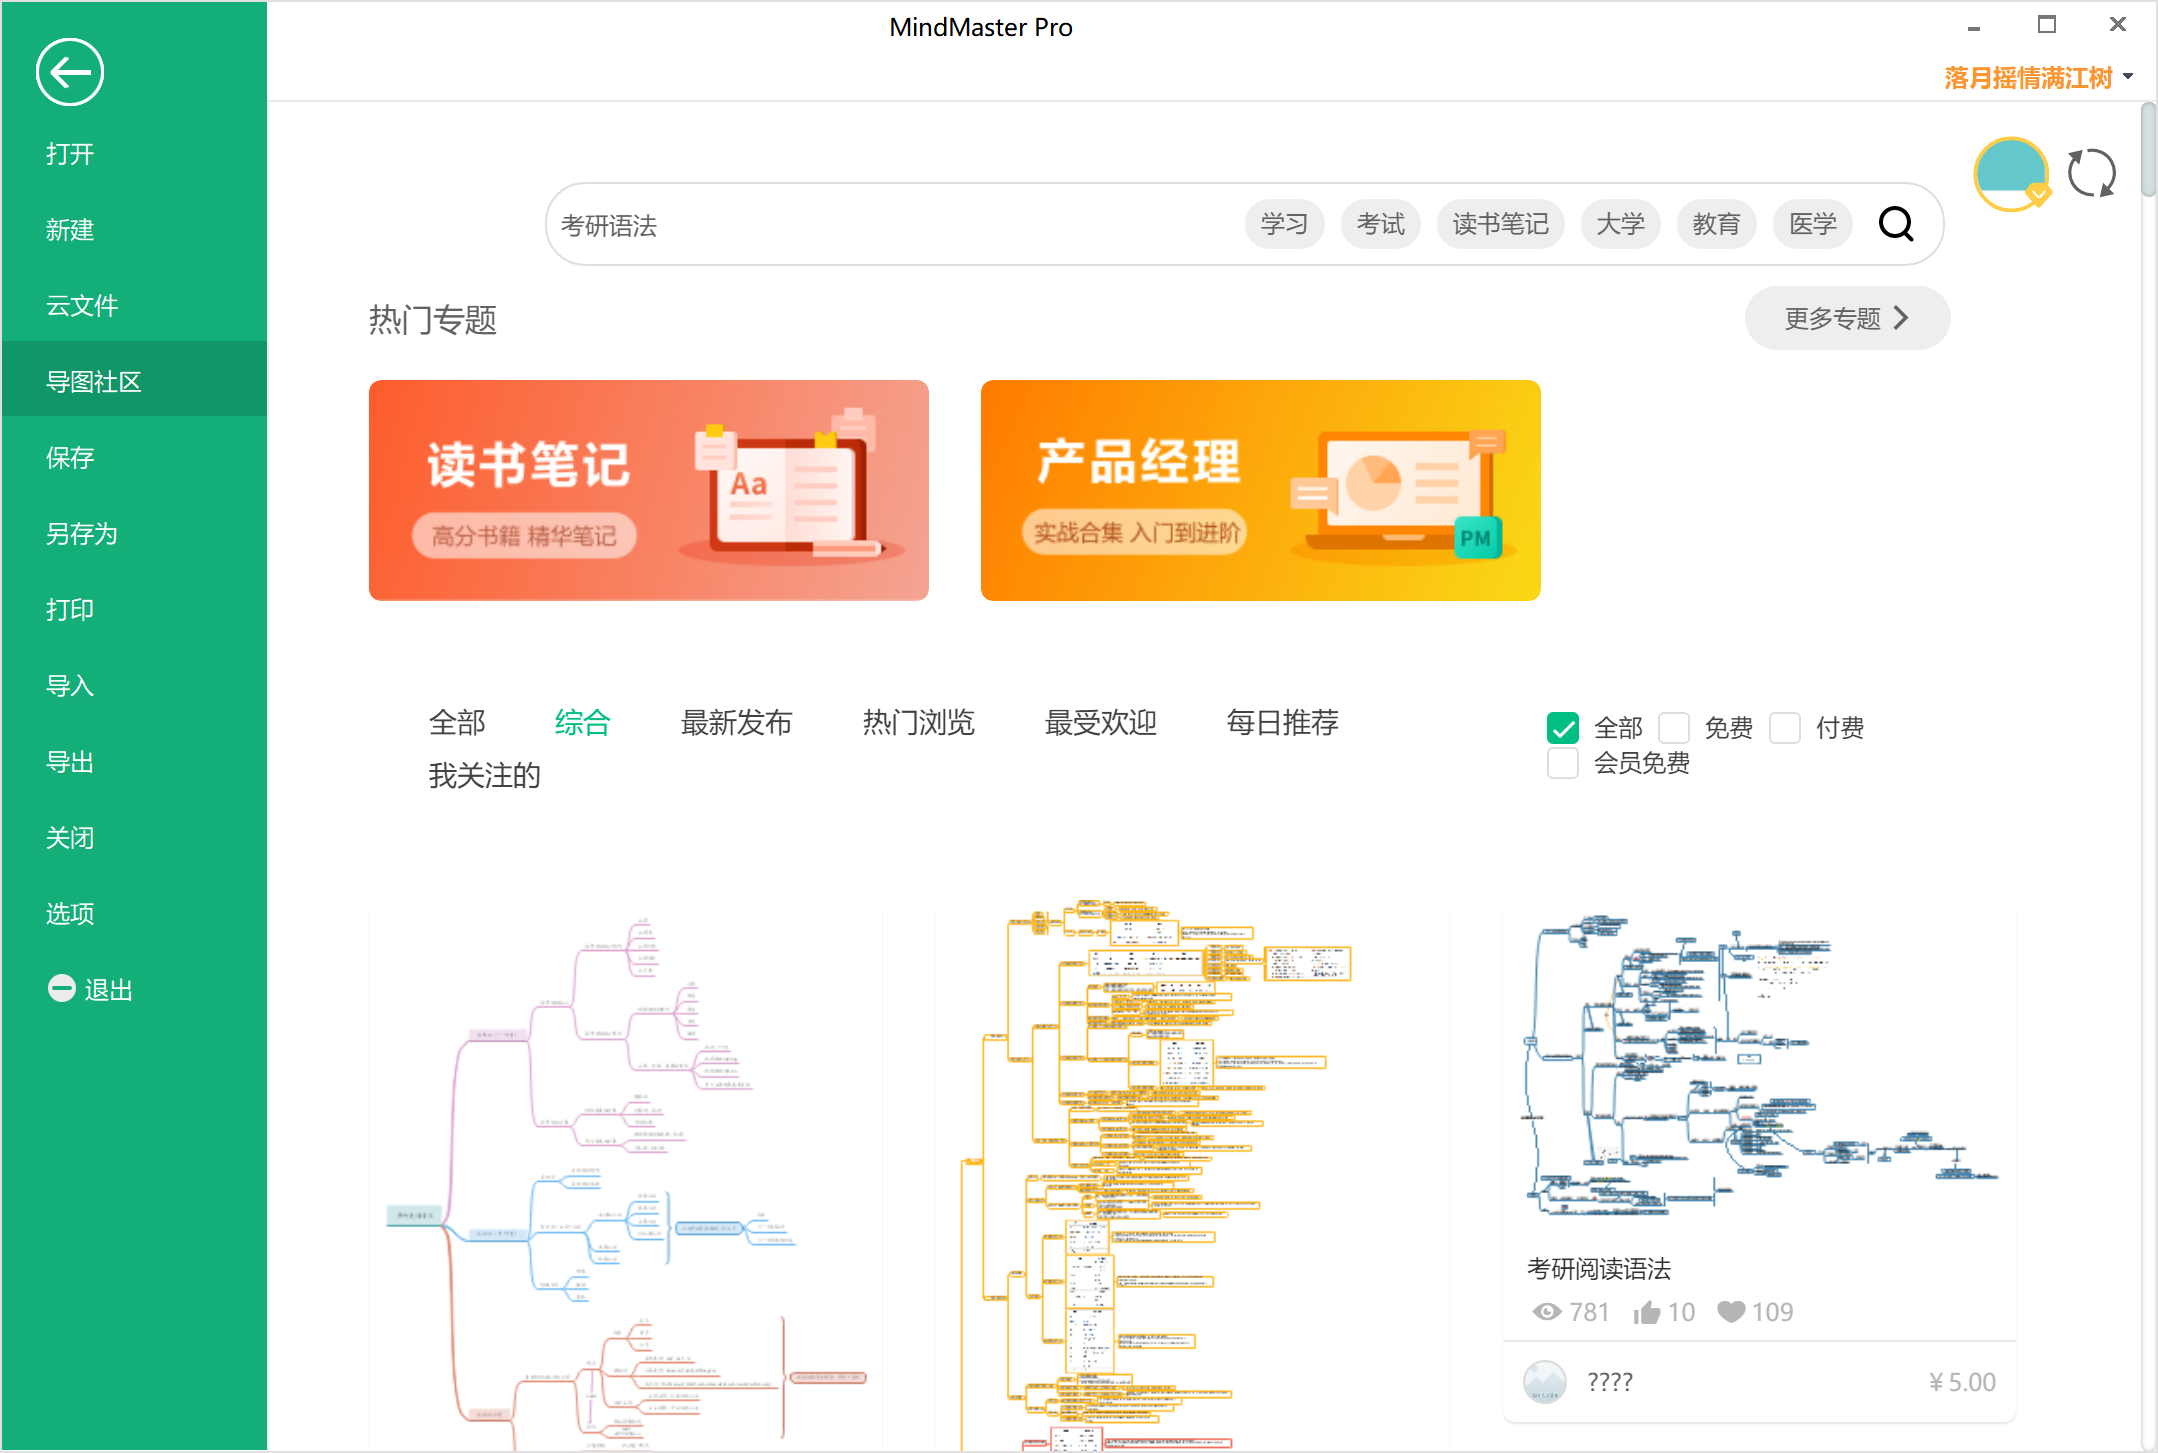Open 云文件 in the sidebar
The image size is (2158, 1453).
click(x=134, y=306)
